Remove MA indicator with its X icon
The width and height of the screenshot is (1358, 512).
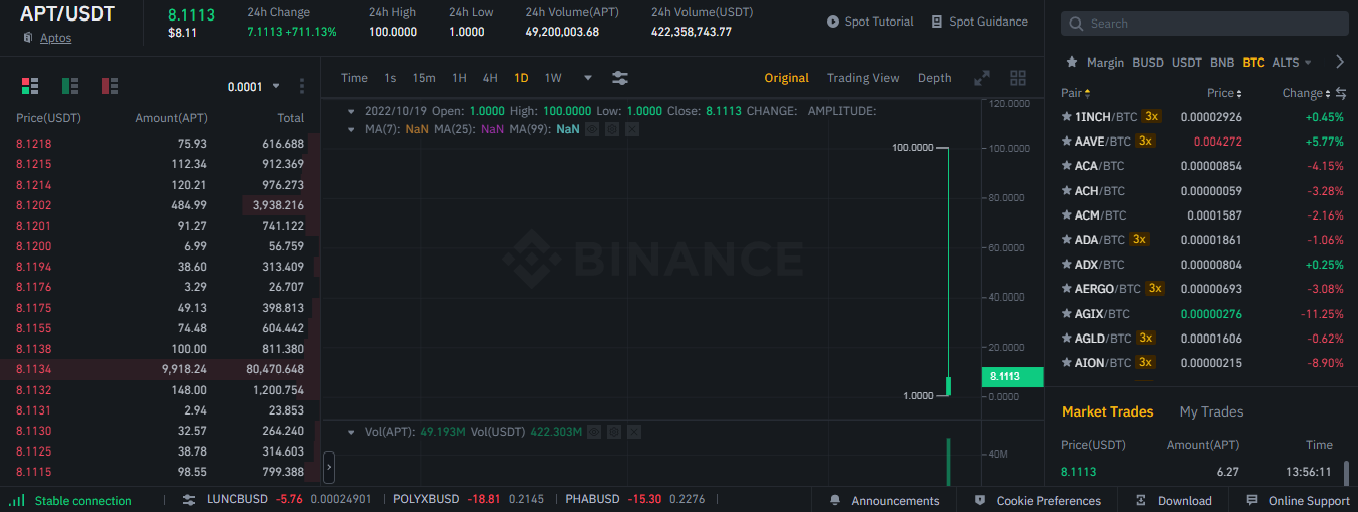pos(631,129)
